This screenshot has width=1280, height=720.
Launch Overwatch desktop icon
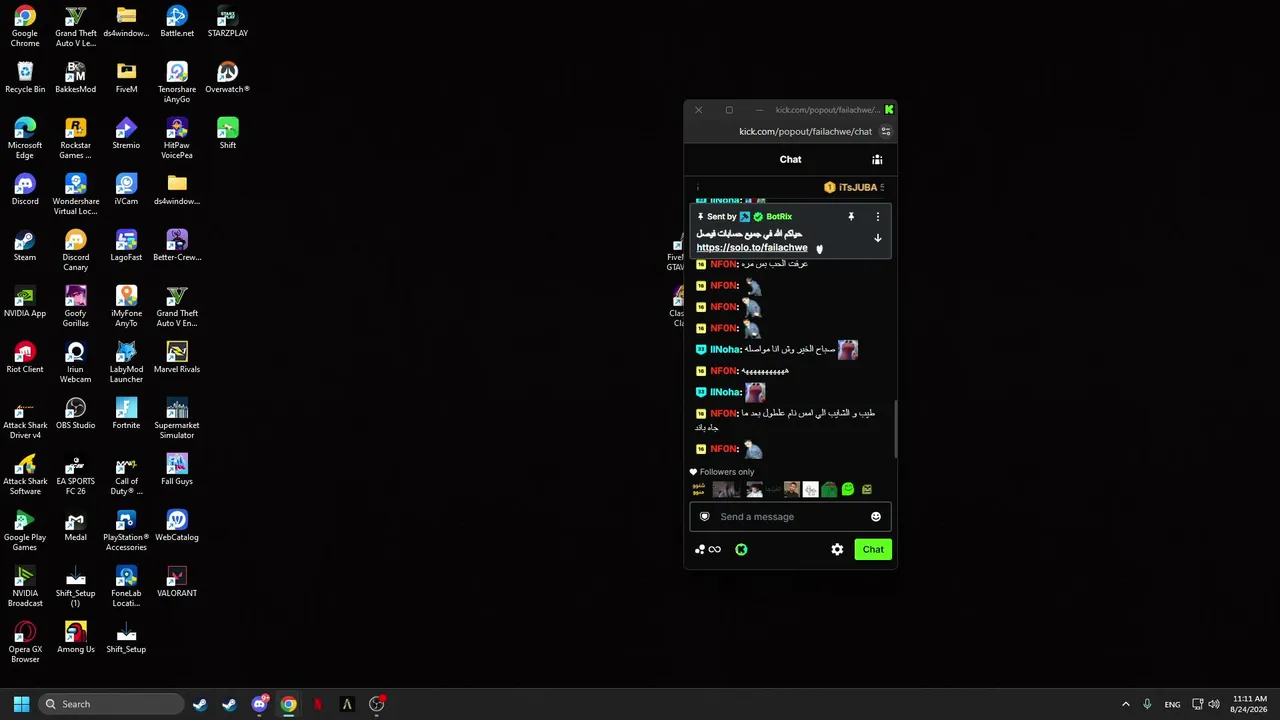tap(228, 78)
